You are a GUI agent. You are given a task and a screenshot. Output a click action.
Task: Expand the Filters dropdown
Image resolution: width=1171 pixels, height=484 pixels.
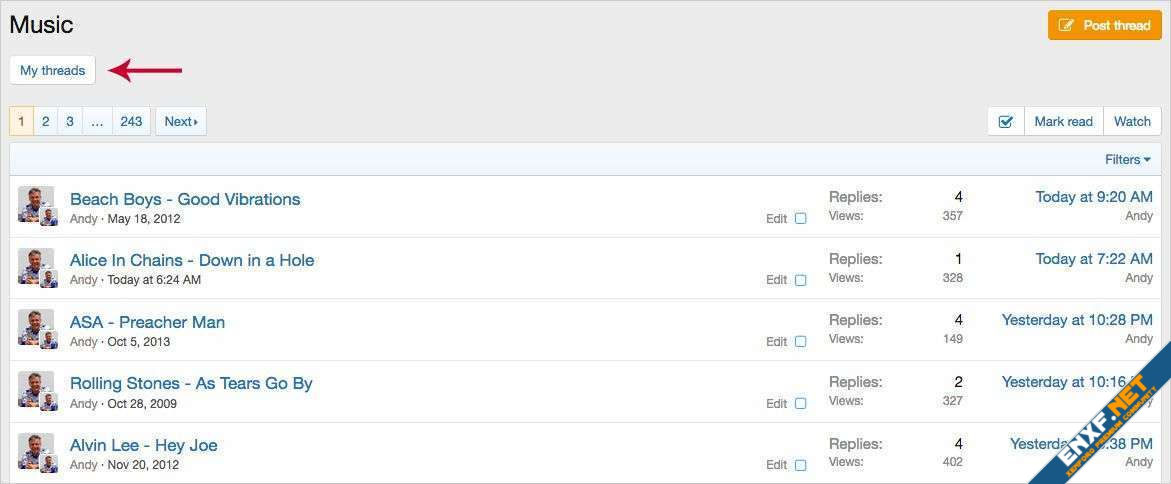click(x=1127, y=160)
